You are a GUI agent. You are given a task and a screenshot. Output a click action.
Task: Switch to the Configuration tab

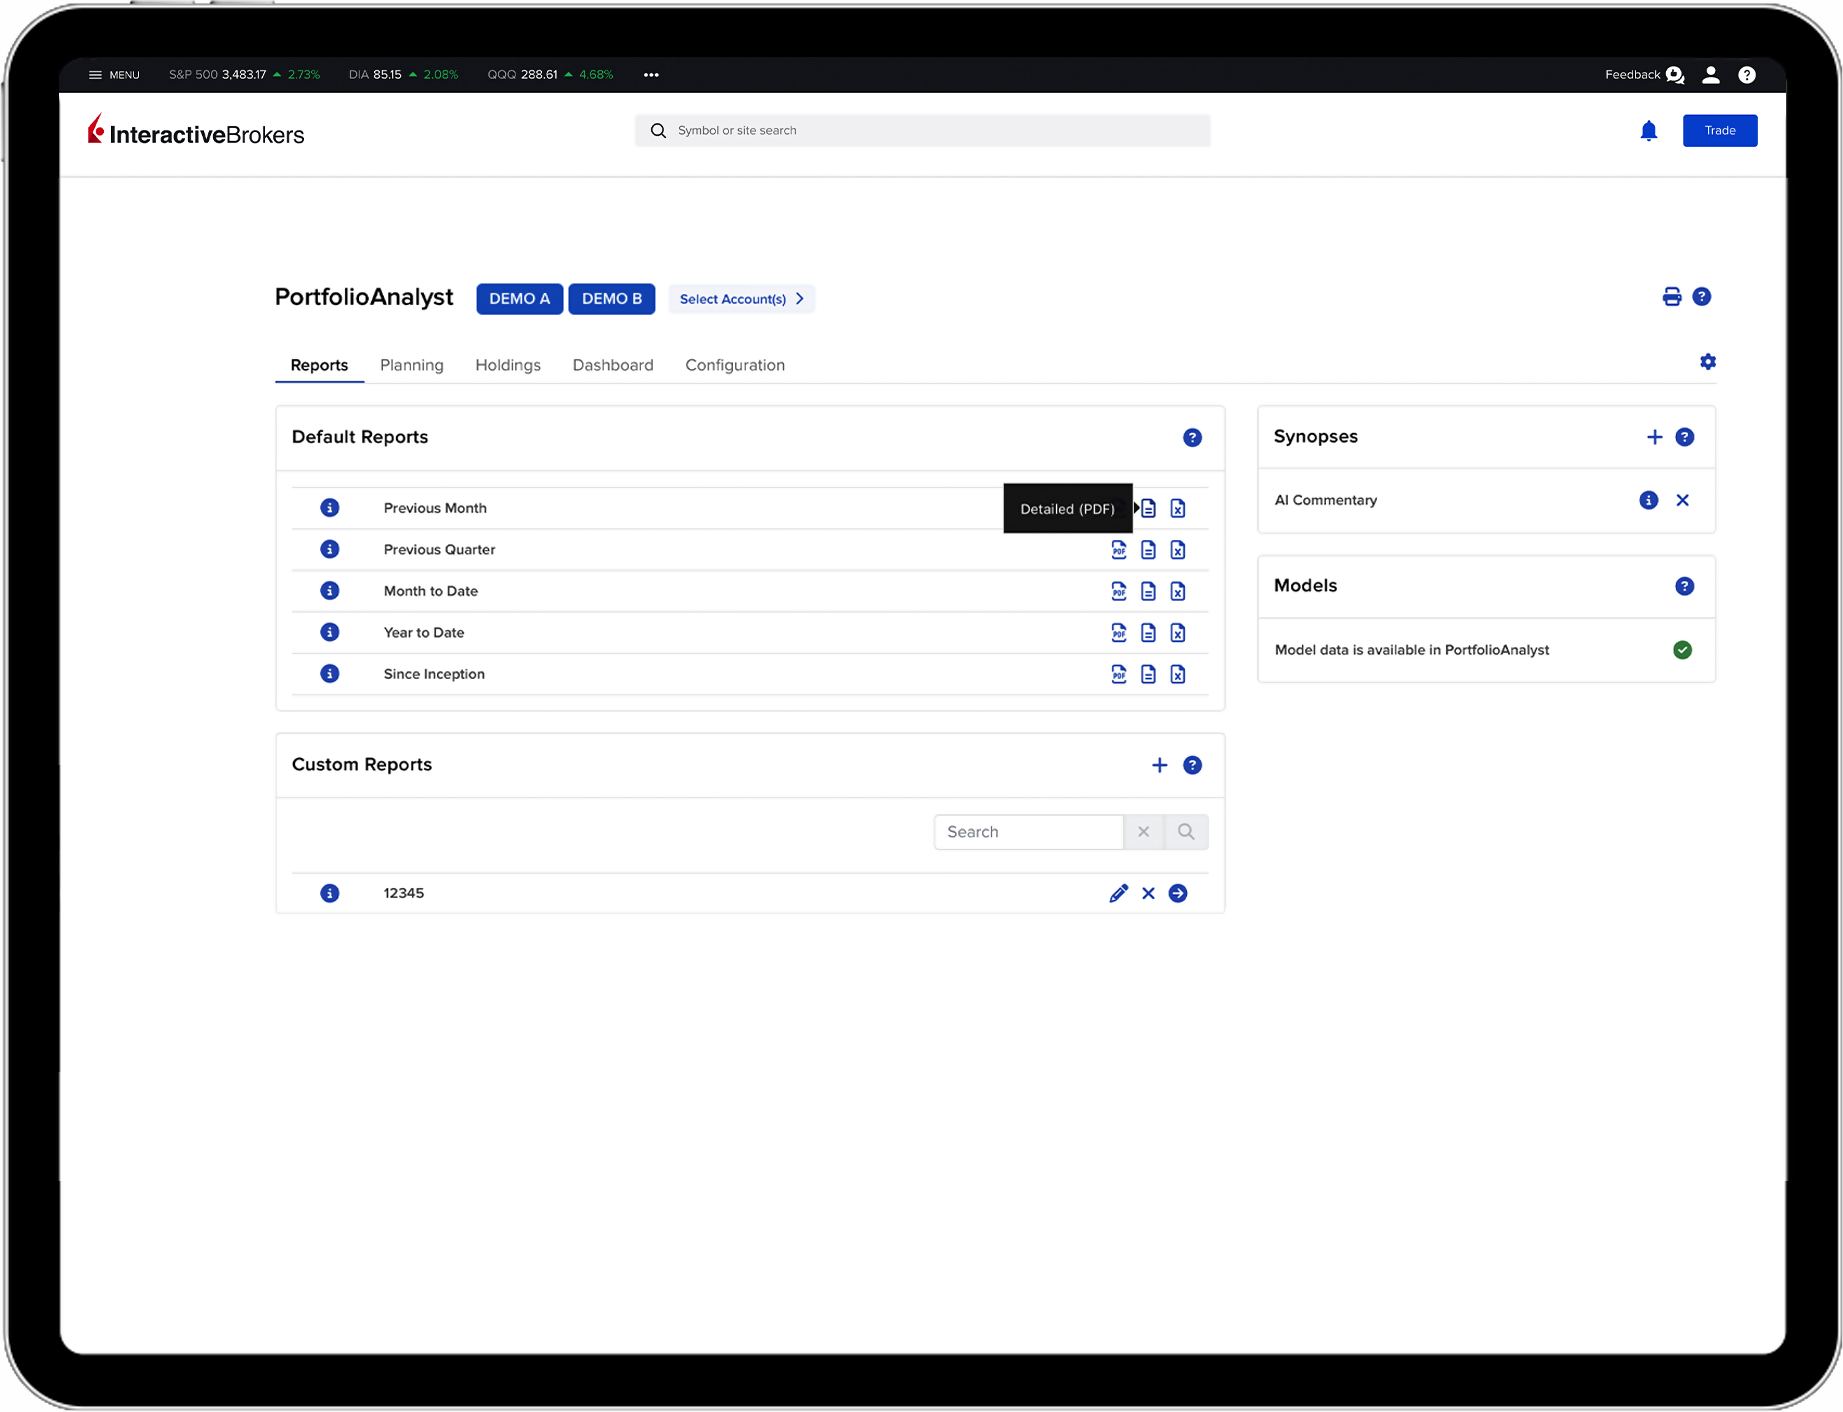pyautogui.click(x=734, y=365)
